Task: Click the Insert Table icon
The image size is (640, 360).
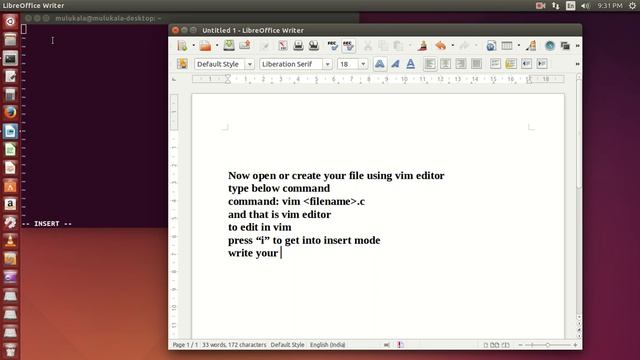Action: tap(507, 46)
